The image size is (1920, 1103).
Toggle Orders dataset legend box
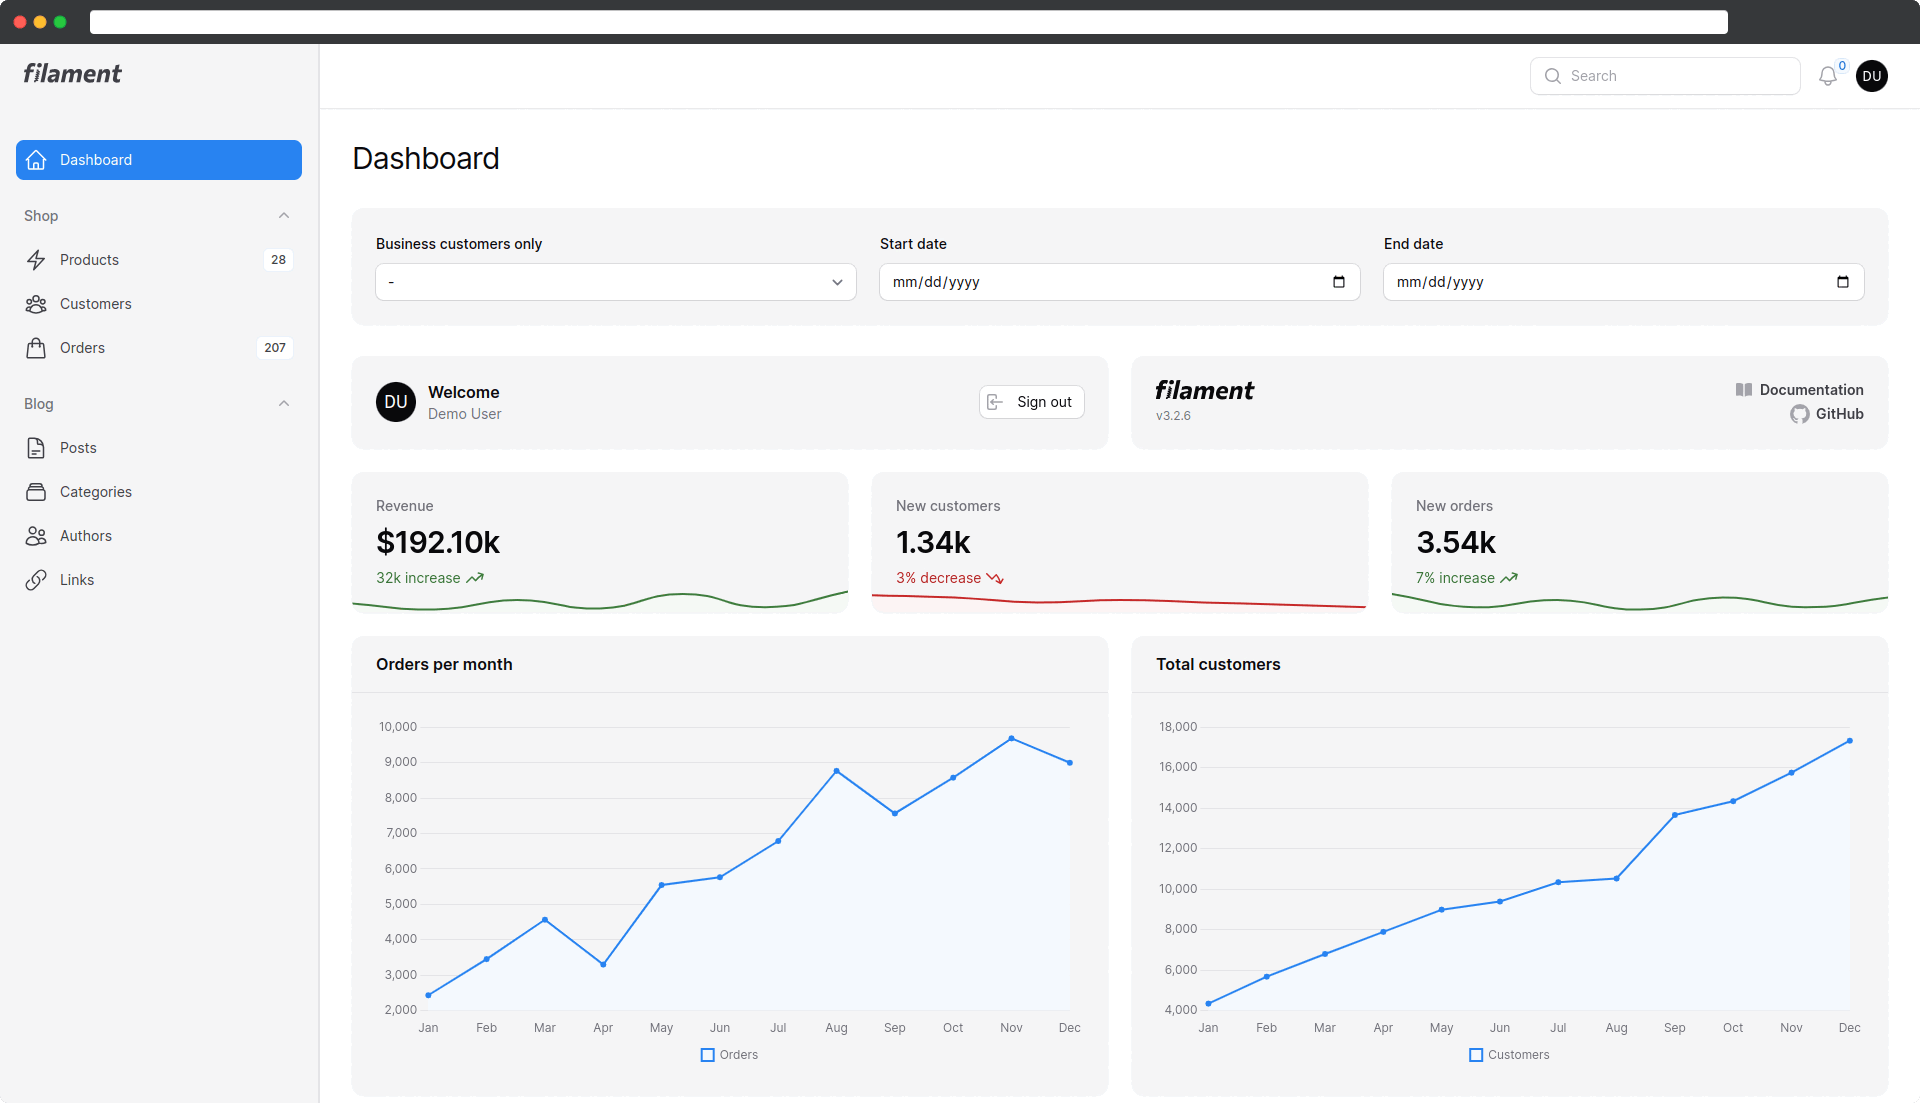click(708, 1055)
